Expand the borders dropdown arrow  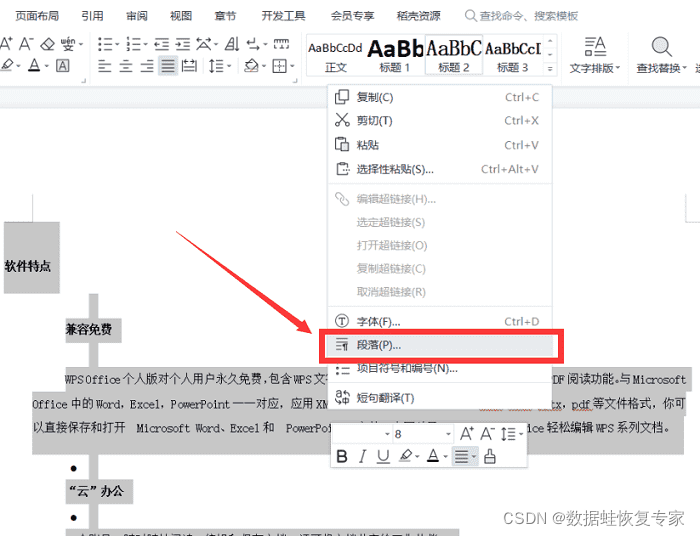tap(292, 66)
